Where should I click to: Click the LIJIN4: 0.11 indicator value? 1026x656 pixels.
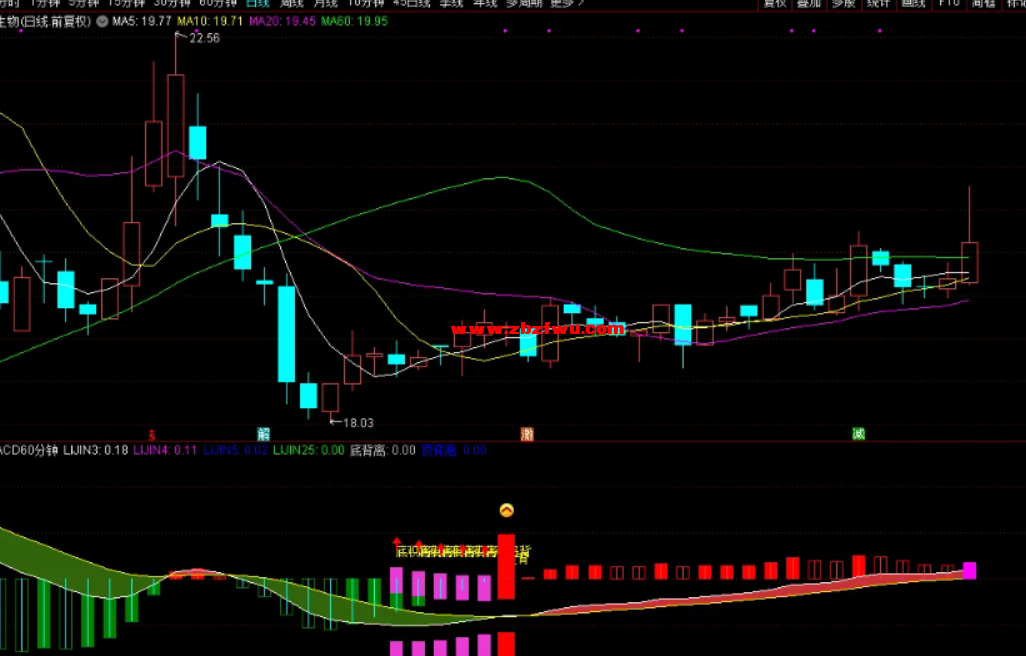tap(166, 451)
